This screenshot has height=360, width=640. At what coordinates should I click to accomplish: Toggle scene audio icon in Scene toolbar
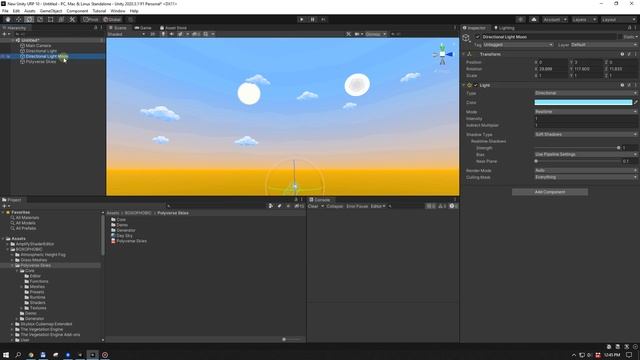coord(171,34)
